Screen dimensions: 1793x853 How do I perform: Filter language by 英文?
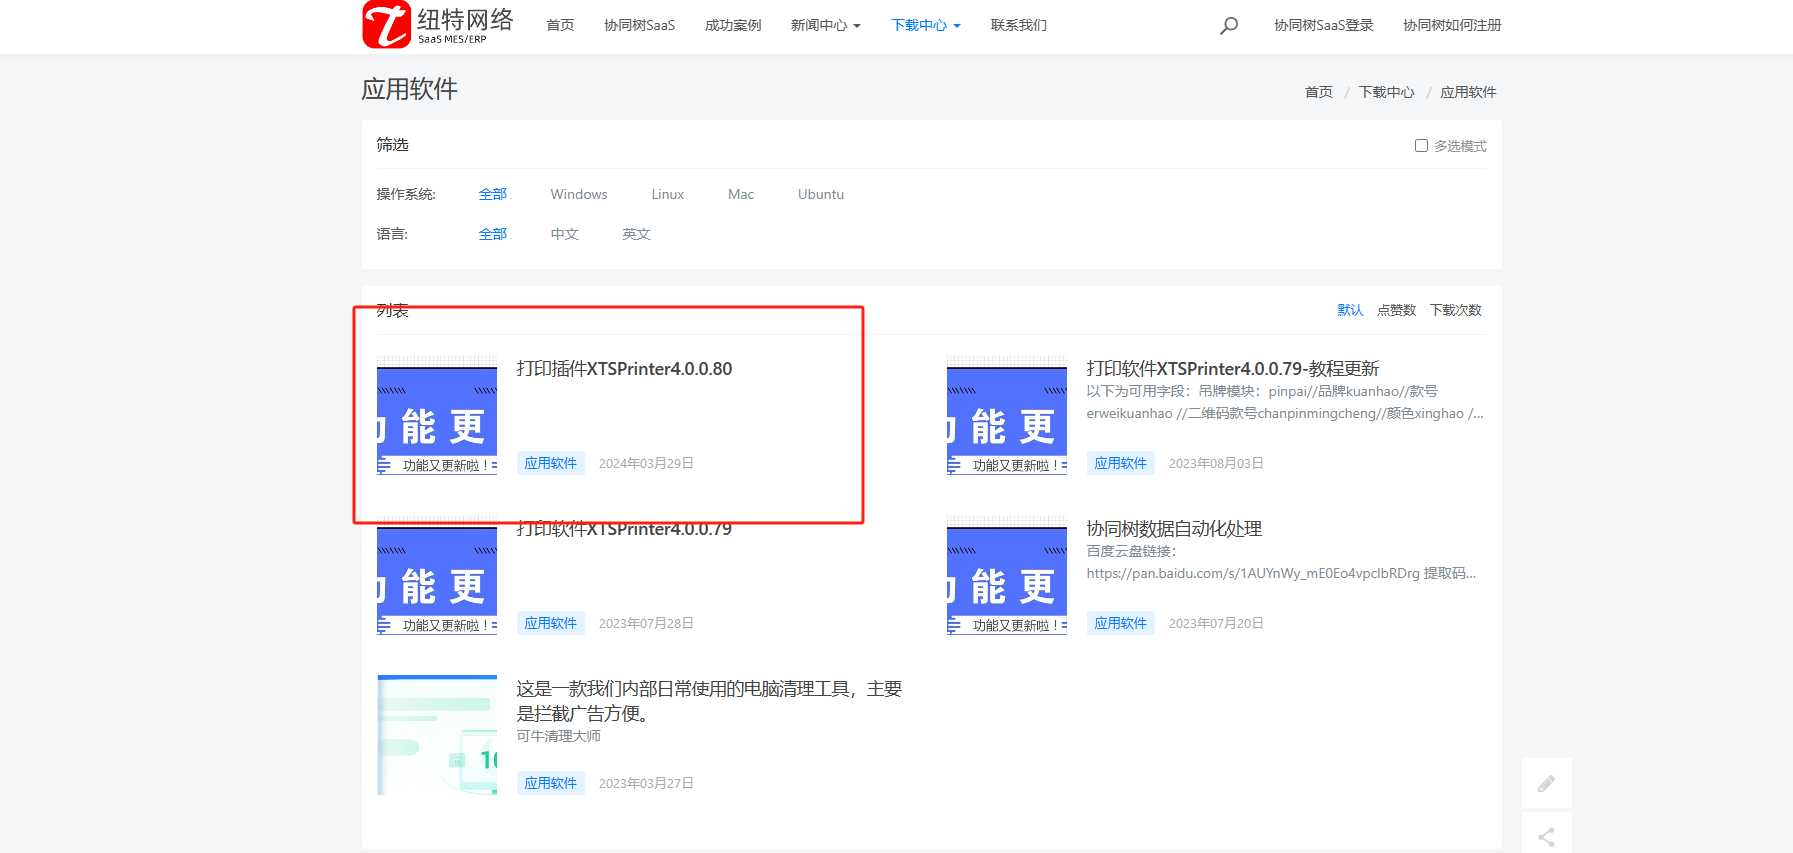[x=637, y=234]
